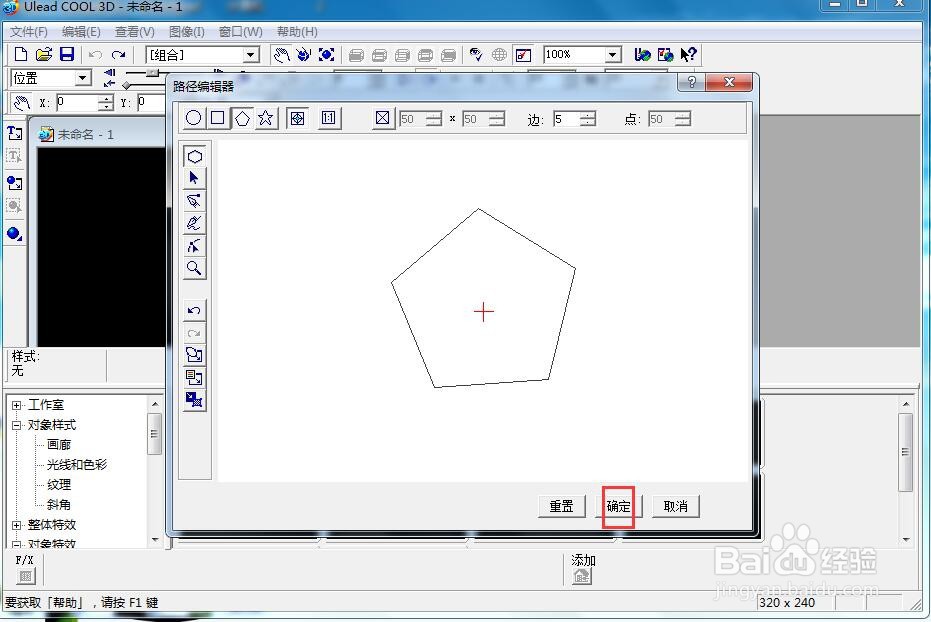
Task: Click undo in path editor sidebar
Action: pos(194,310)
